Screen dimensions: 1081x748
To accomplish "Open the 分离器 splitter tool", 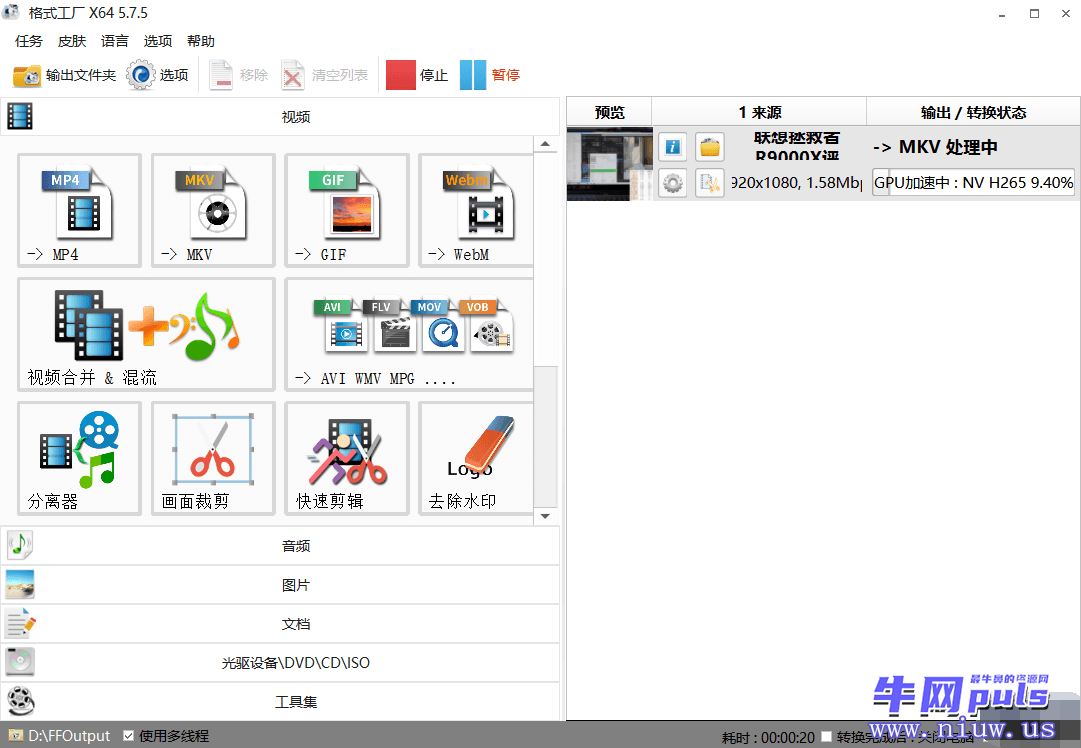I will (x=79, y=458).
